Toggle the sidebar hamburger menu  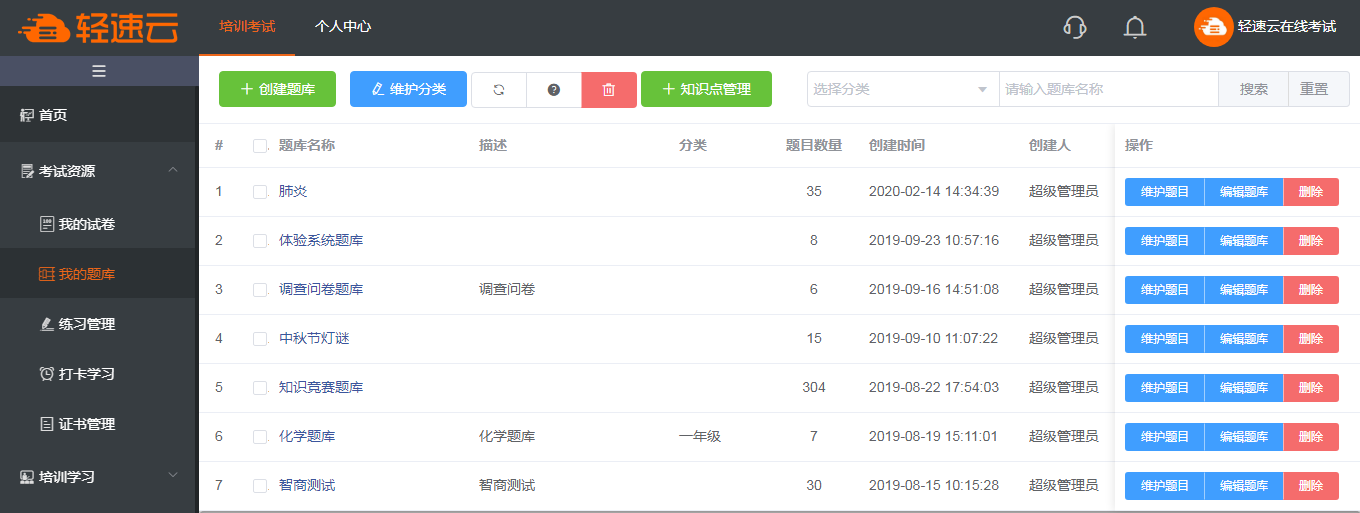[98, 71]
